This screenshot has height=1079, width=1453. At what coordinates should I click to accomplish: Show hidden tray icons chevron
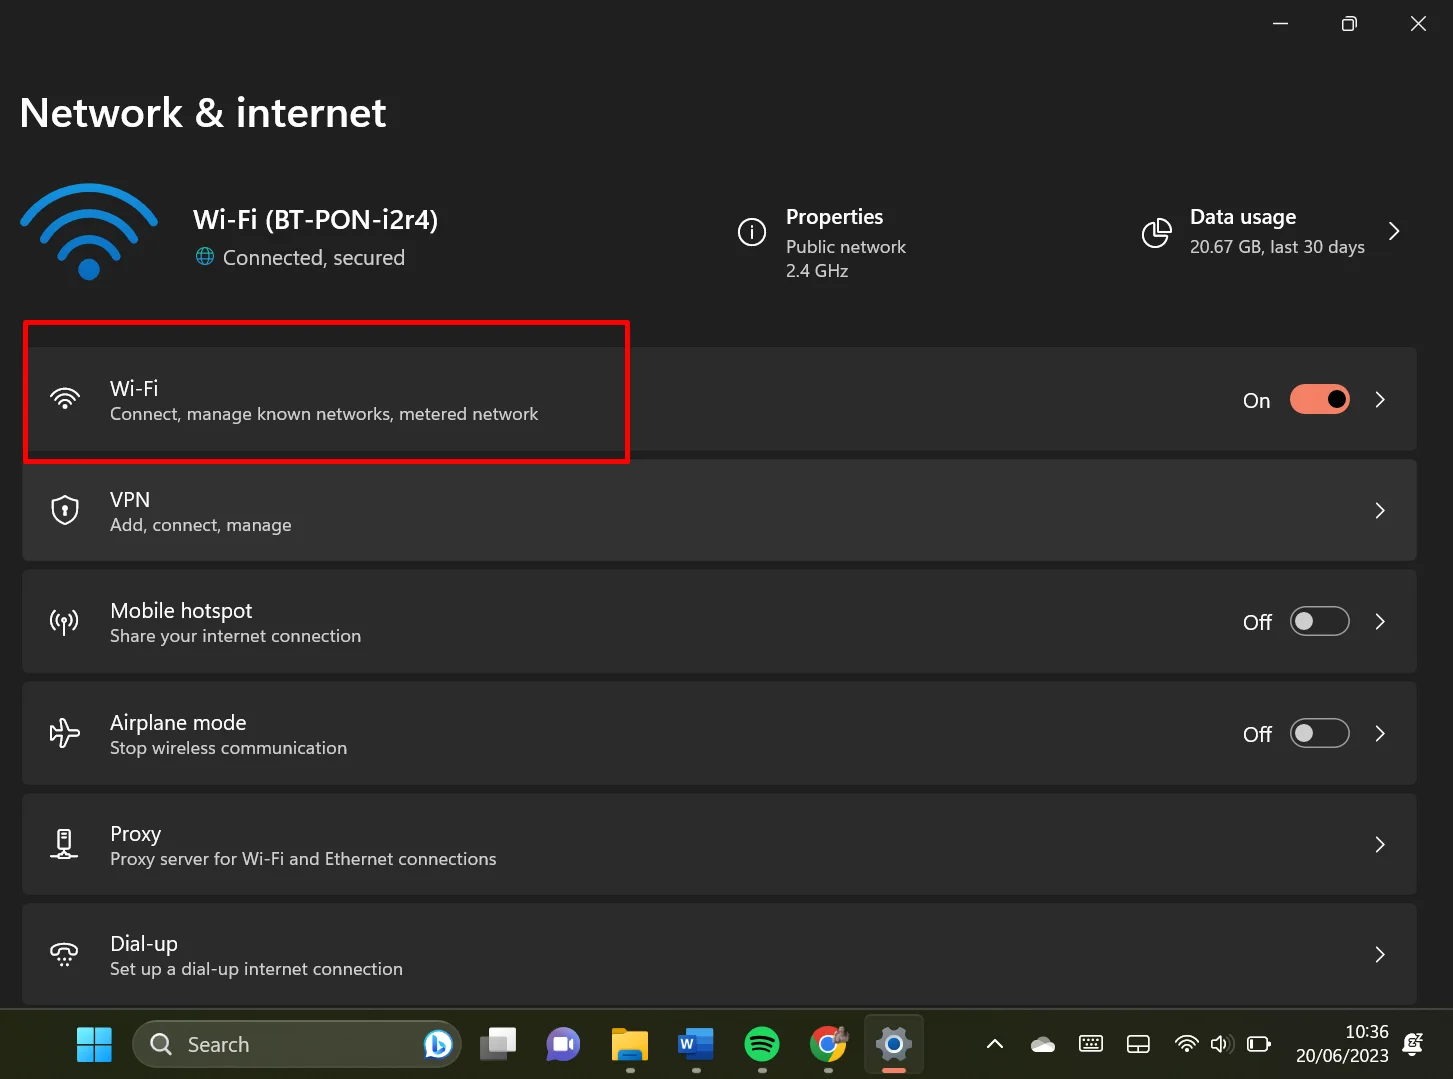point(995,1044)
